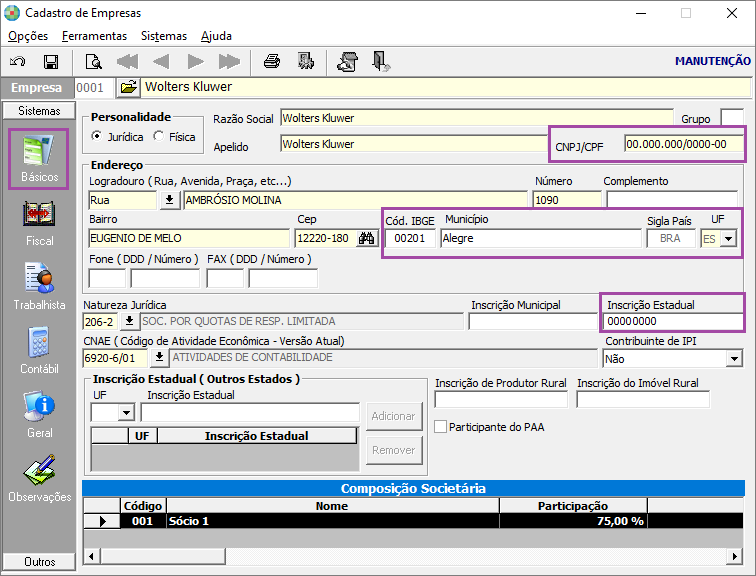The image size is (756, 576).
Task: Click the app icon in the title bar
Action: pyautogui.click(x=12, y=13)
